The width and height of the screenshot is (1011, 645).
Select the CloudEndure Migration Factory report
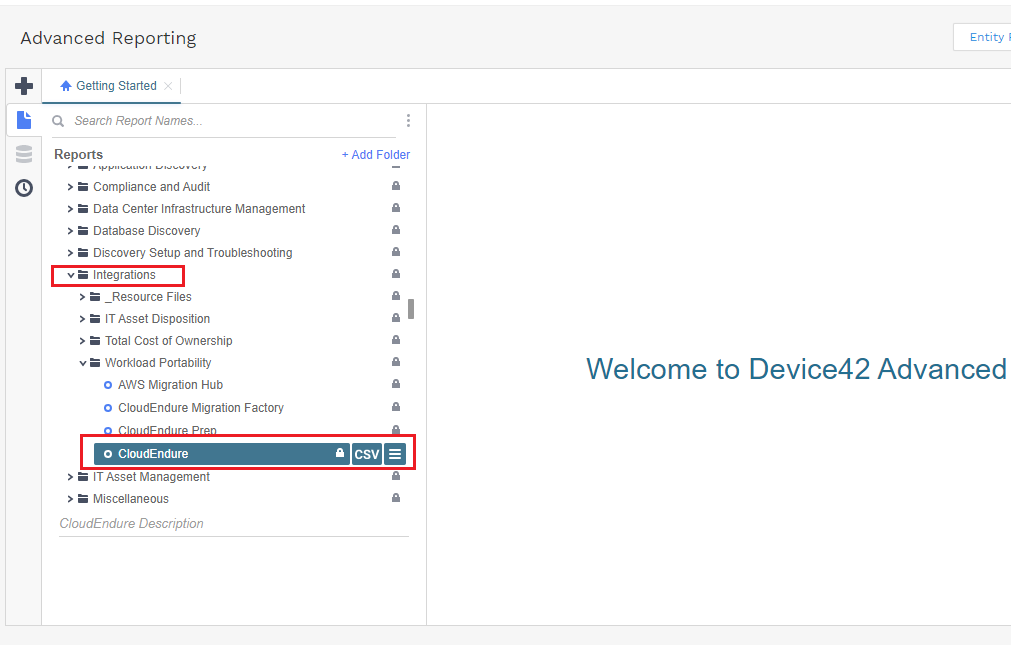[x=201, y=408]
